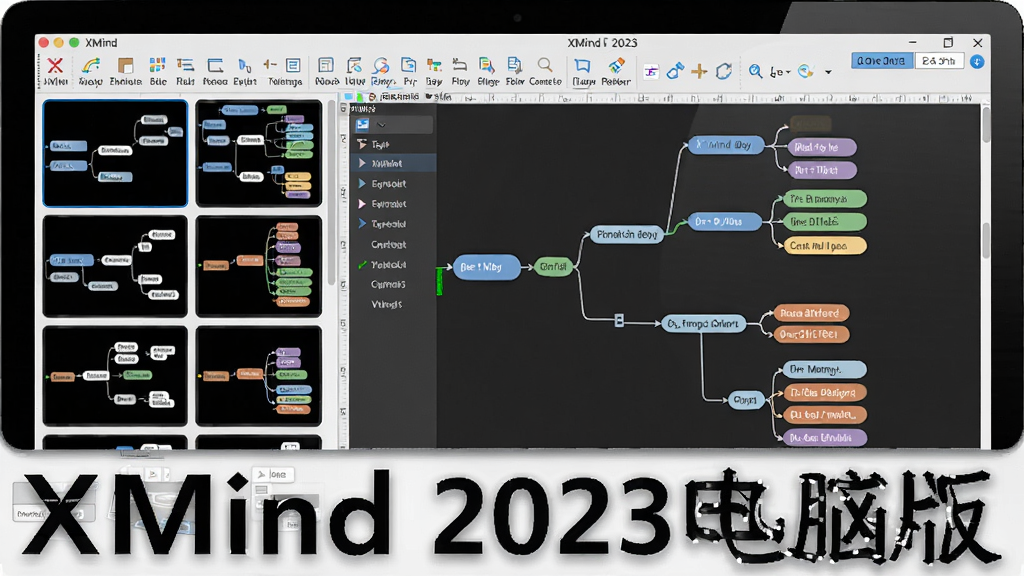Click the orange plus-minus toolbar icon
The height and width of the screenshot is (576, 1024).
270,65
